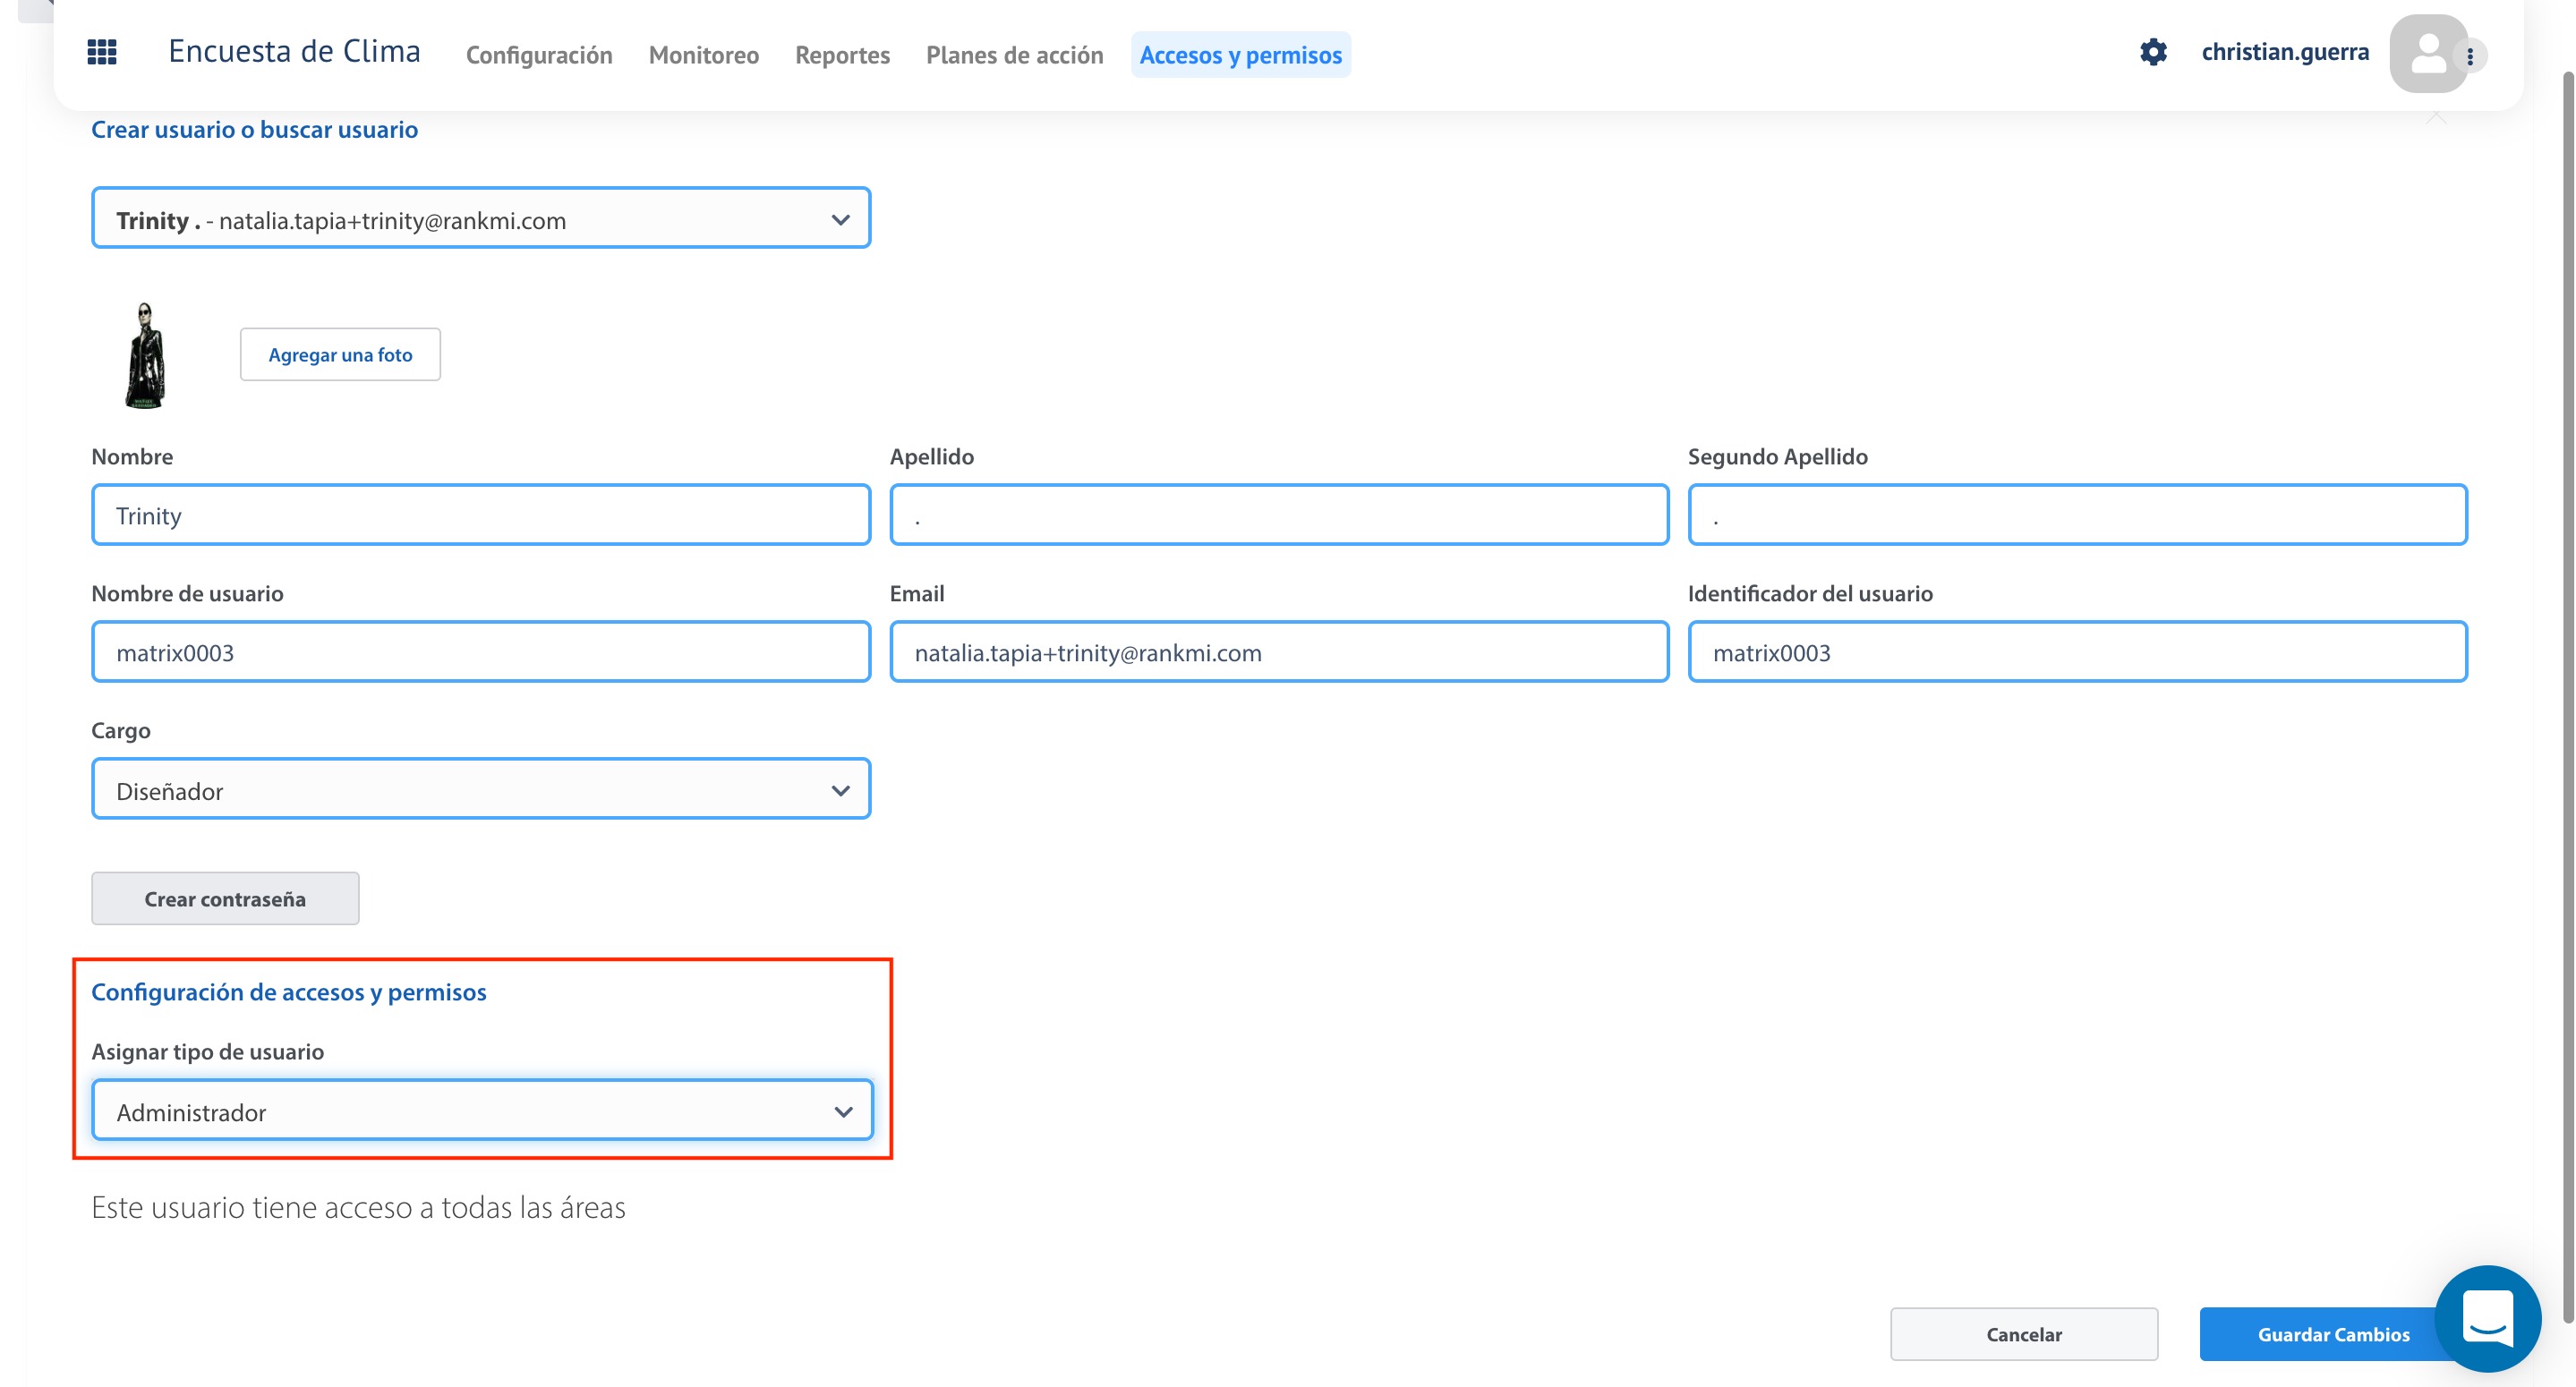The image size is (2576, 1387).
Task: Open the settings gear icon
Action: (x=2153, y=52)
